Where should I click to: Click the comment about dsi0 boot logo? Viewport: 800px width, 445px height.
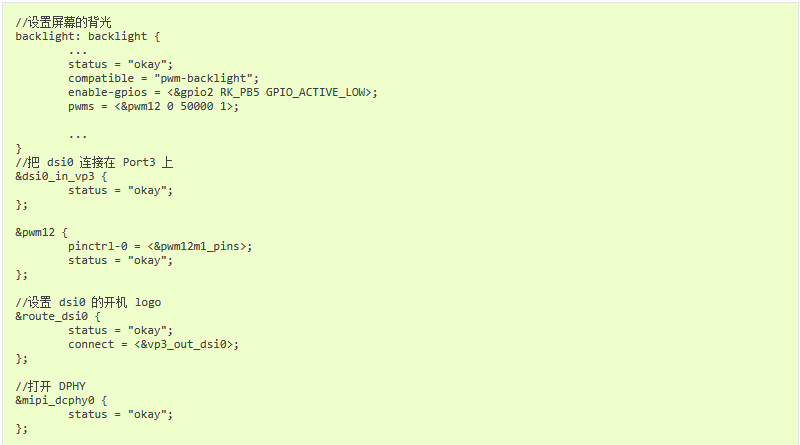click(x=88, y=303)
